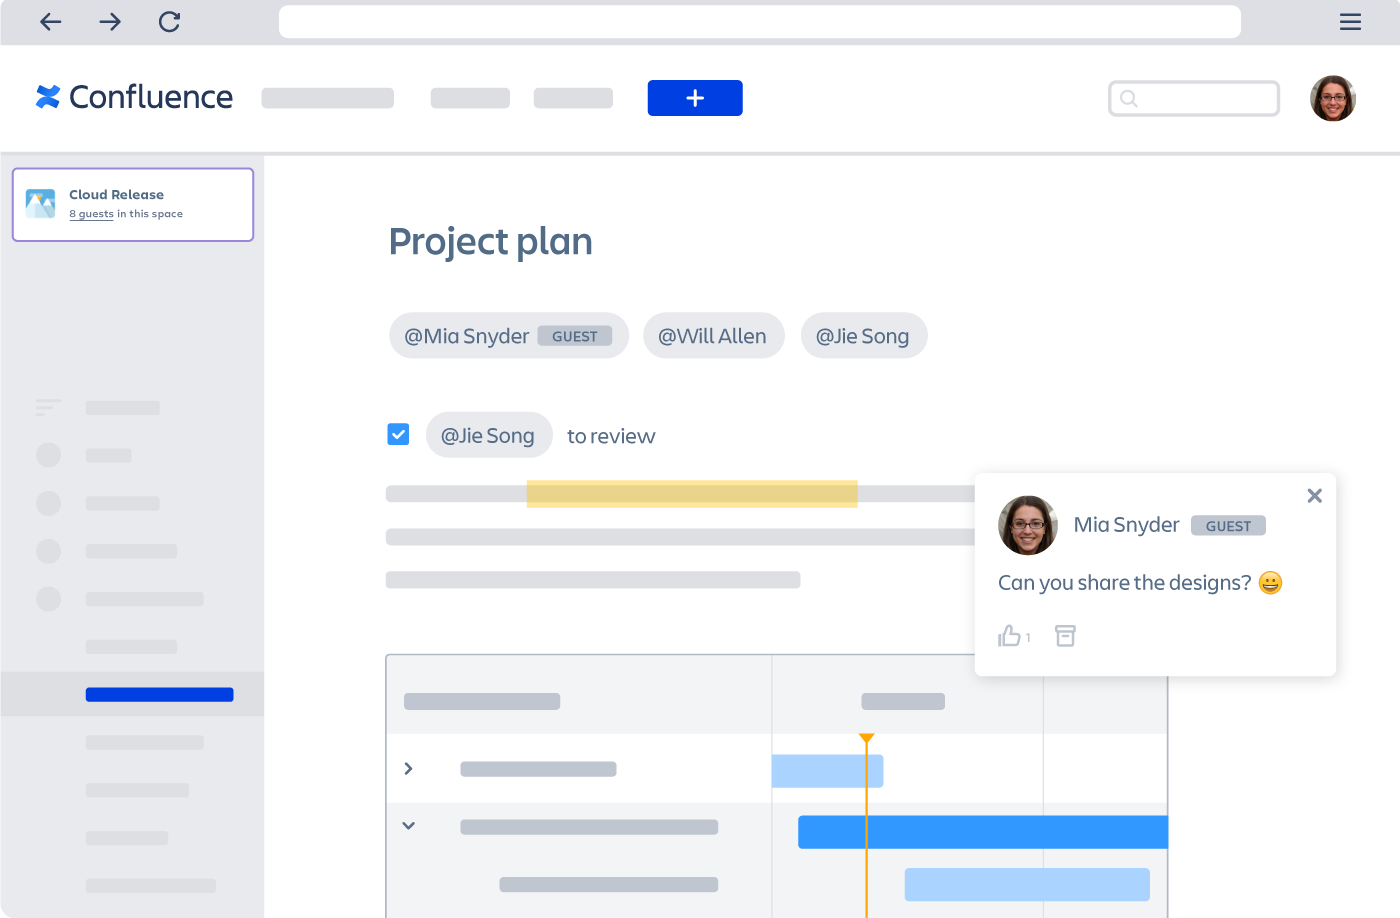Close Mia Snyder's comment popup
The width and height of the screenshot is (1400, 918).
(x=1314, y=495)
